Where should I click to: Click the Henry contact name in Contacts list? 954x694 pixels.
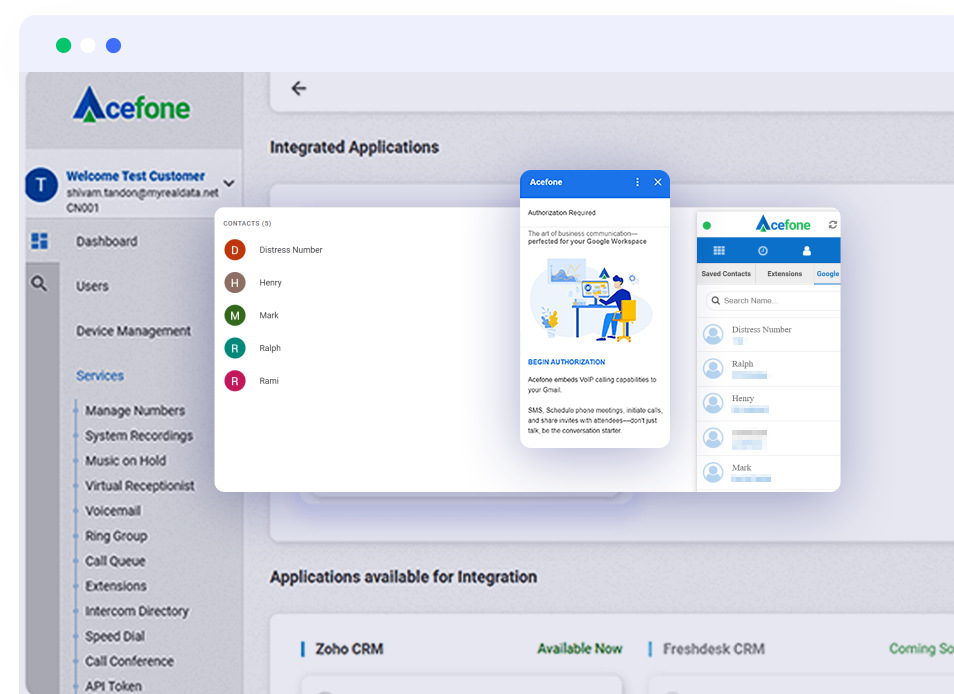coord(271,283)
